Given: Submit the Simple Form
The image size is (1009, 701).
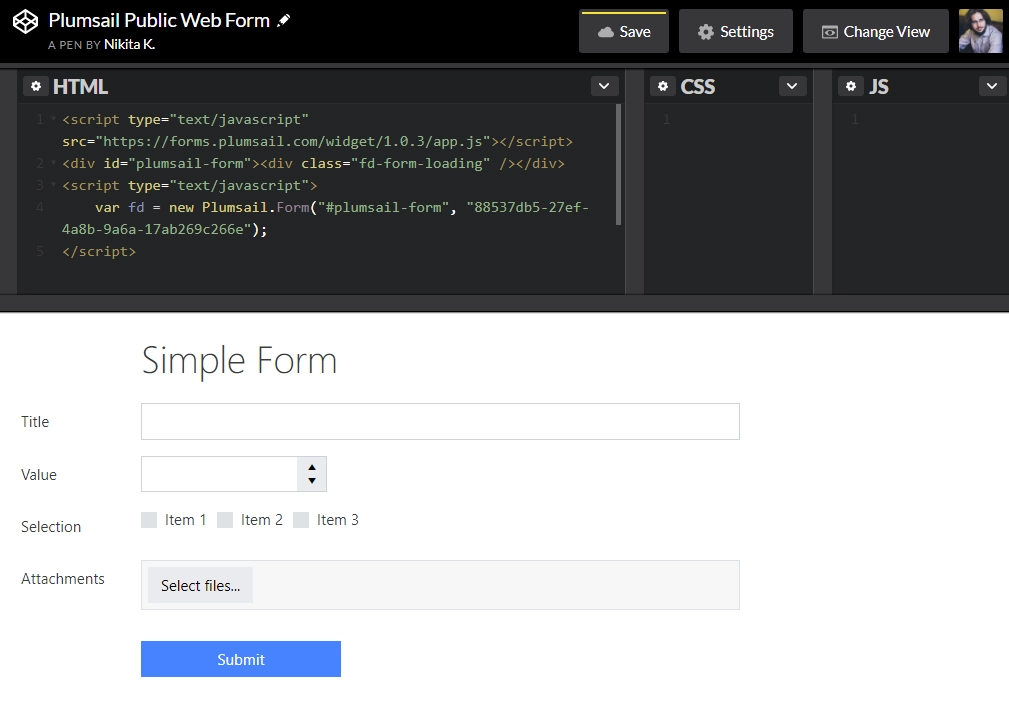Looking at the screenshot, I should click(x=240, y=659).
